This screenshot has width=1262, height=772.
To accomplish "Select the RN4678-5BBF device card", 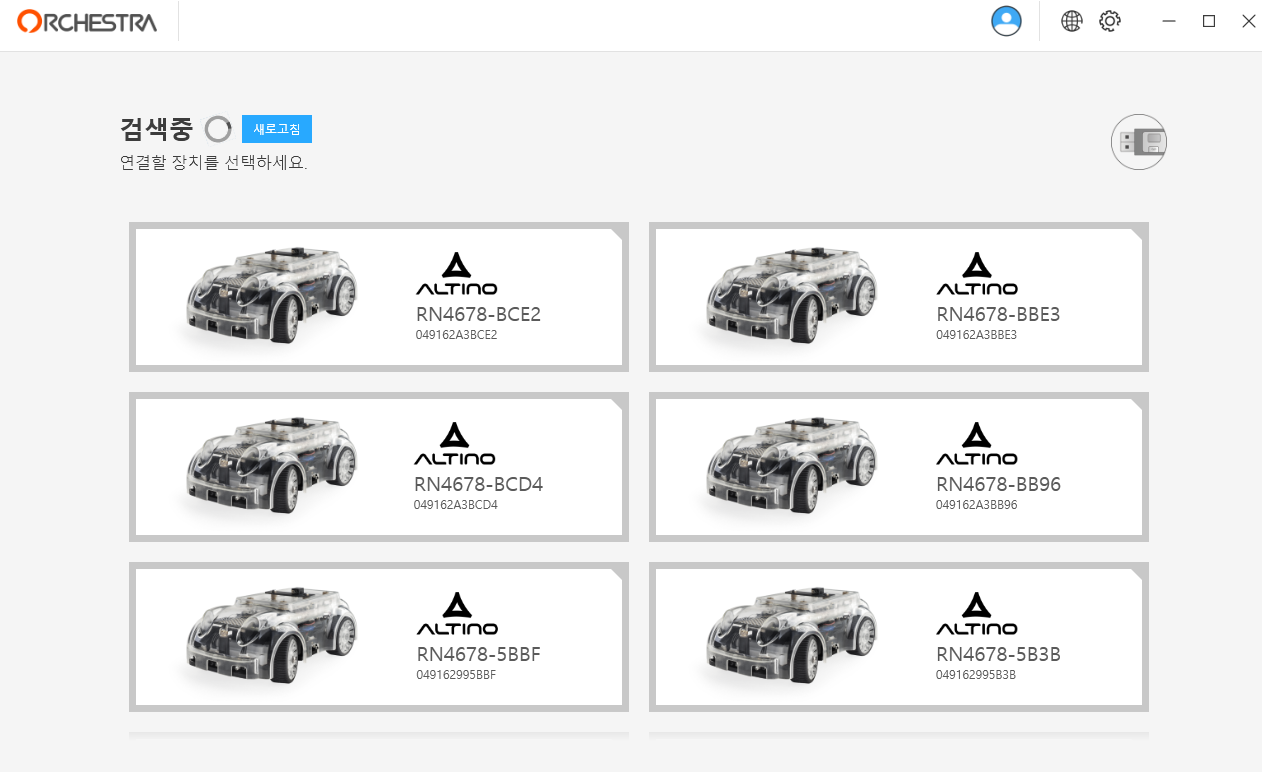I will pos(379,637).
